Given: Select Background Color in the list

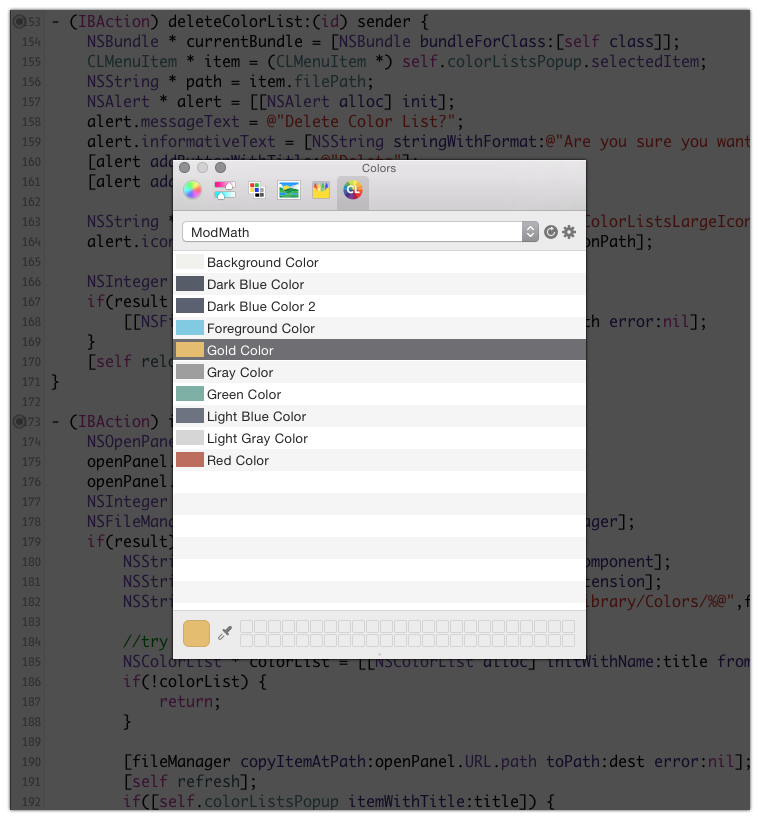Looking at the screenshot, I should (262, 262).
